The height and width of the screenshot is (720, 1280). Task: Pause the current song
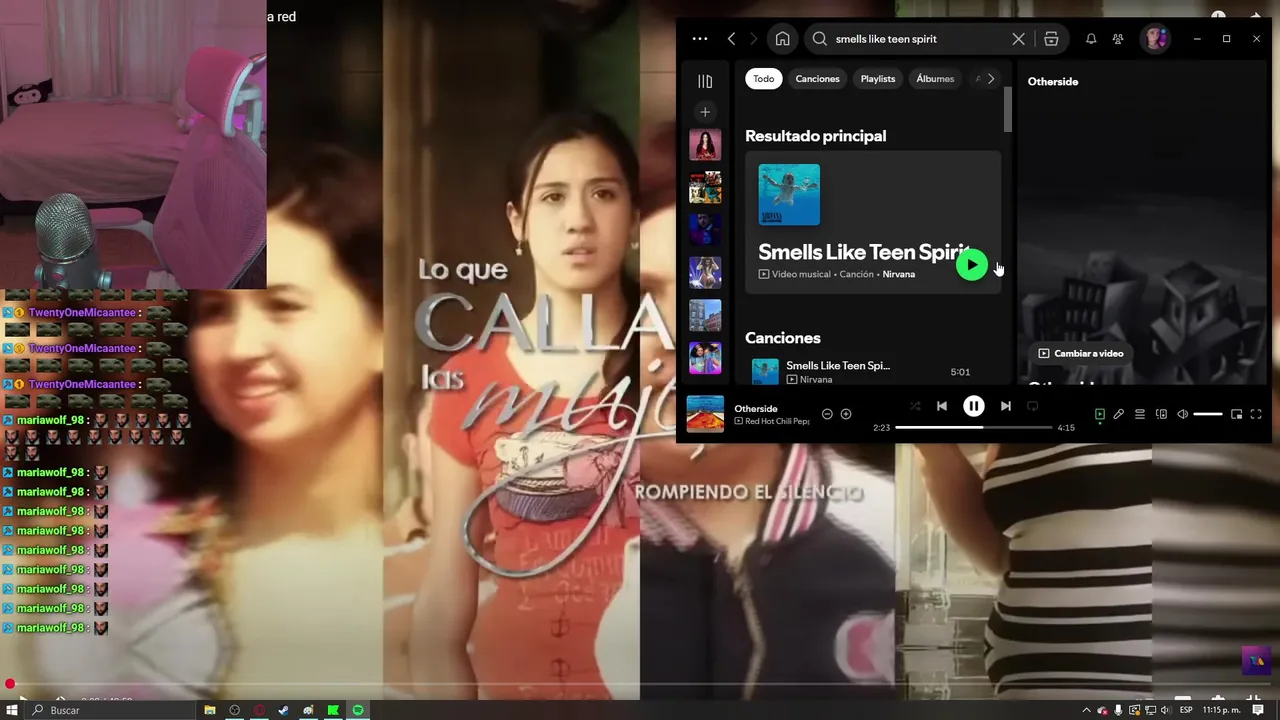click(x=974, y=406)
